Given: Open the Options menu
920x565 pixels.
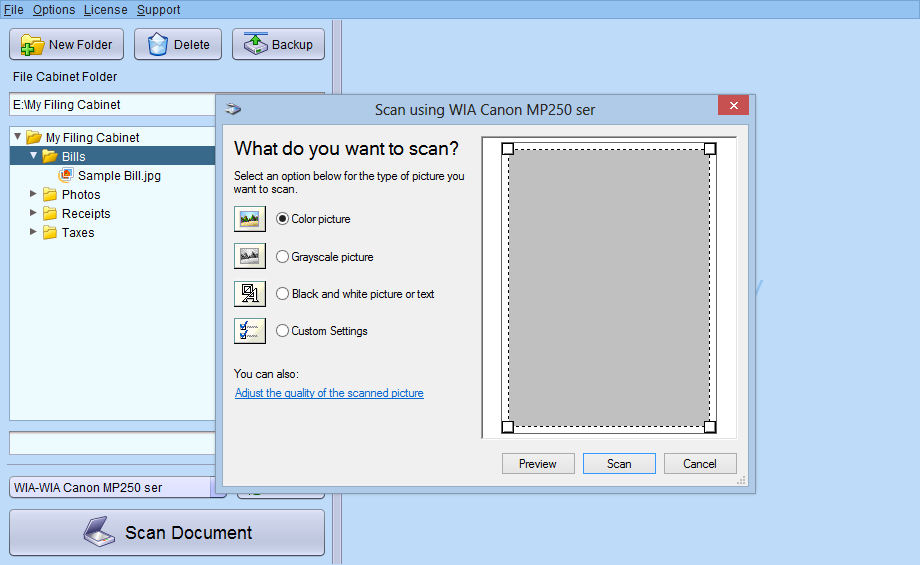Looking at the screenshot, I should click(54, 9).
